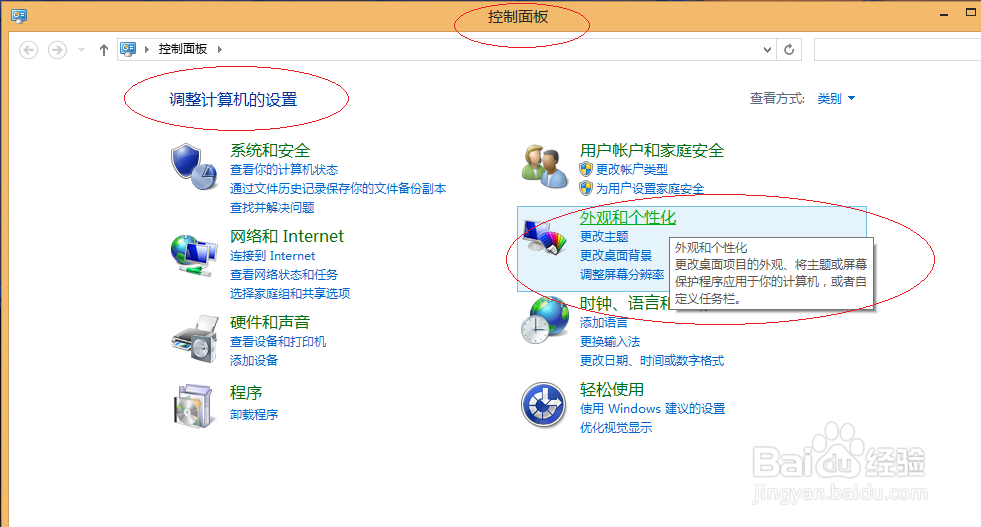Image resolution: width=981 pixels, height=527 pixels.
Task: Click the 控制面板 breadcrumb in address bar
Action: click(x=183, y=49)
